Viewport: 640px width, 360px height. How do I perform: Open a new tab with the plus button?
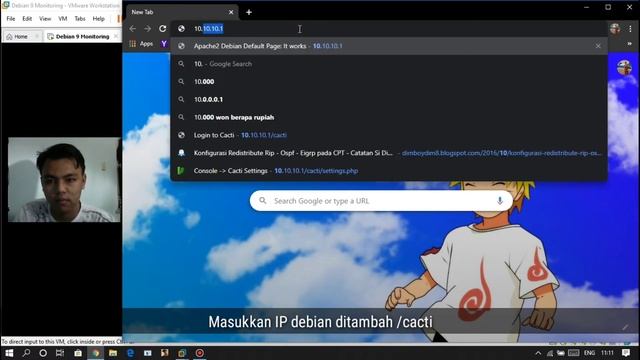click(x=249, y=12)
